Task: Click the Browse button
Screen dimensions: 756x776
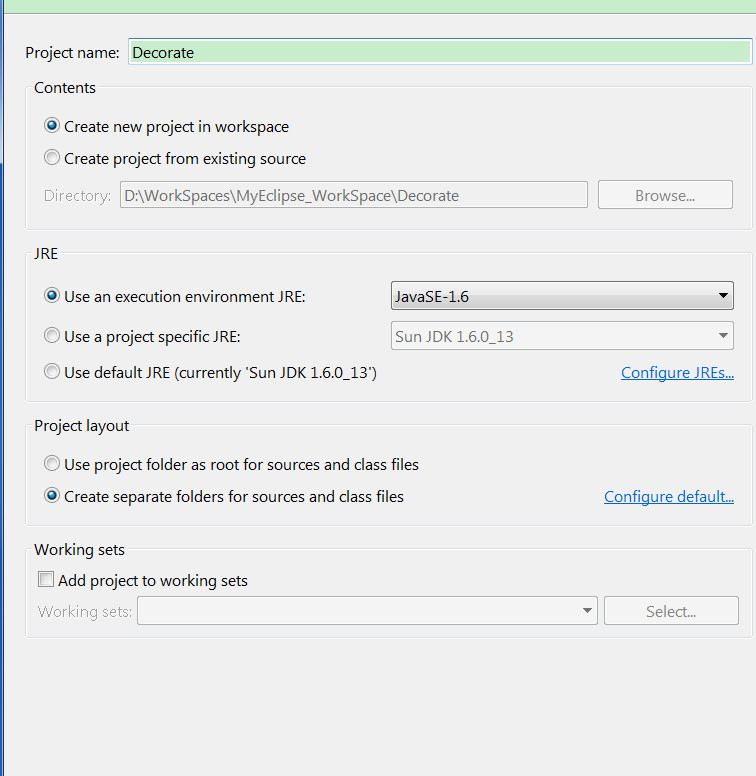Action: pyautogui.click(x=665, y=195)
